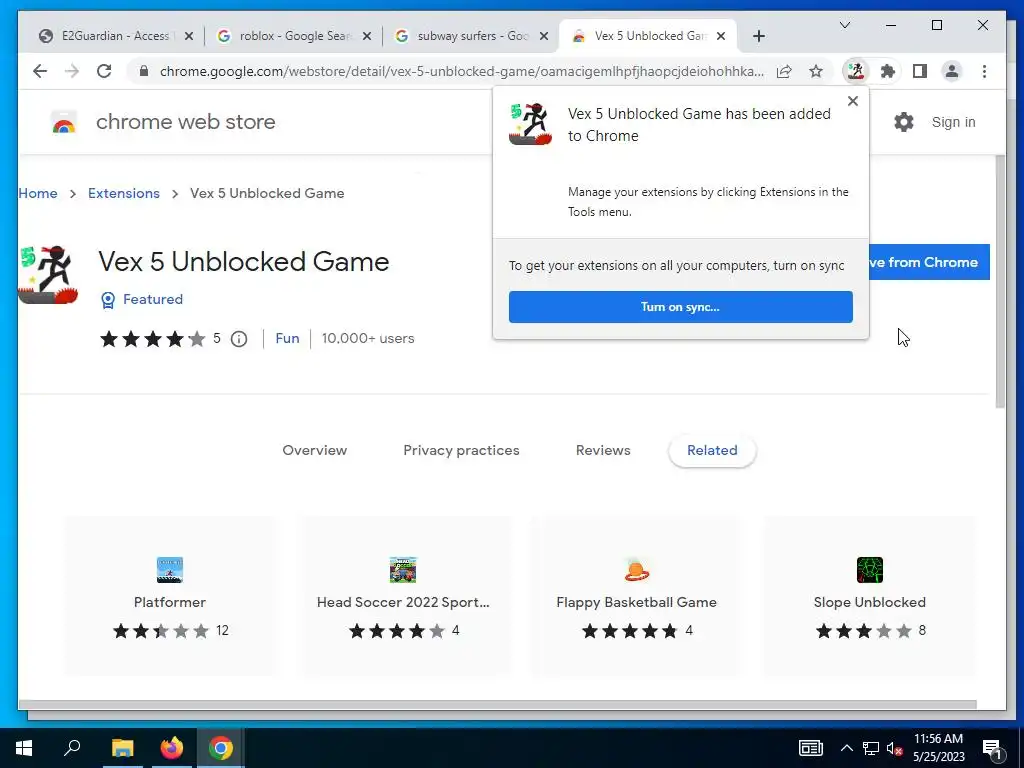Launch Firefox from the taskbar
Screen dimensions: 1024x768
click(172, 748)
